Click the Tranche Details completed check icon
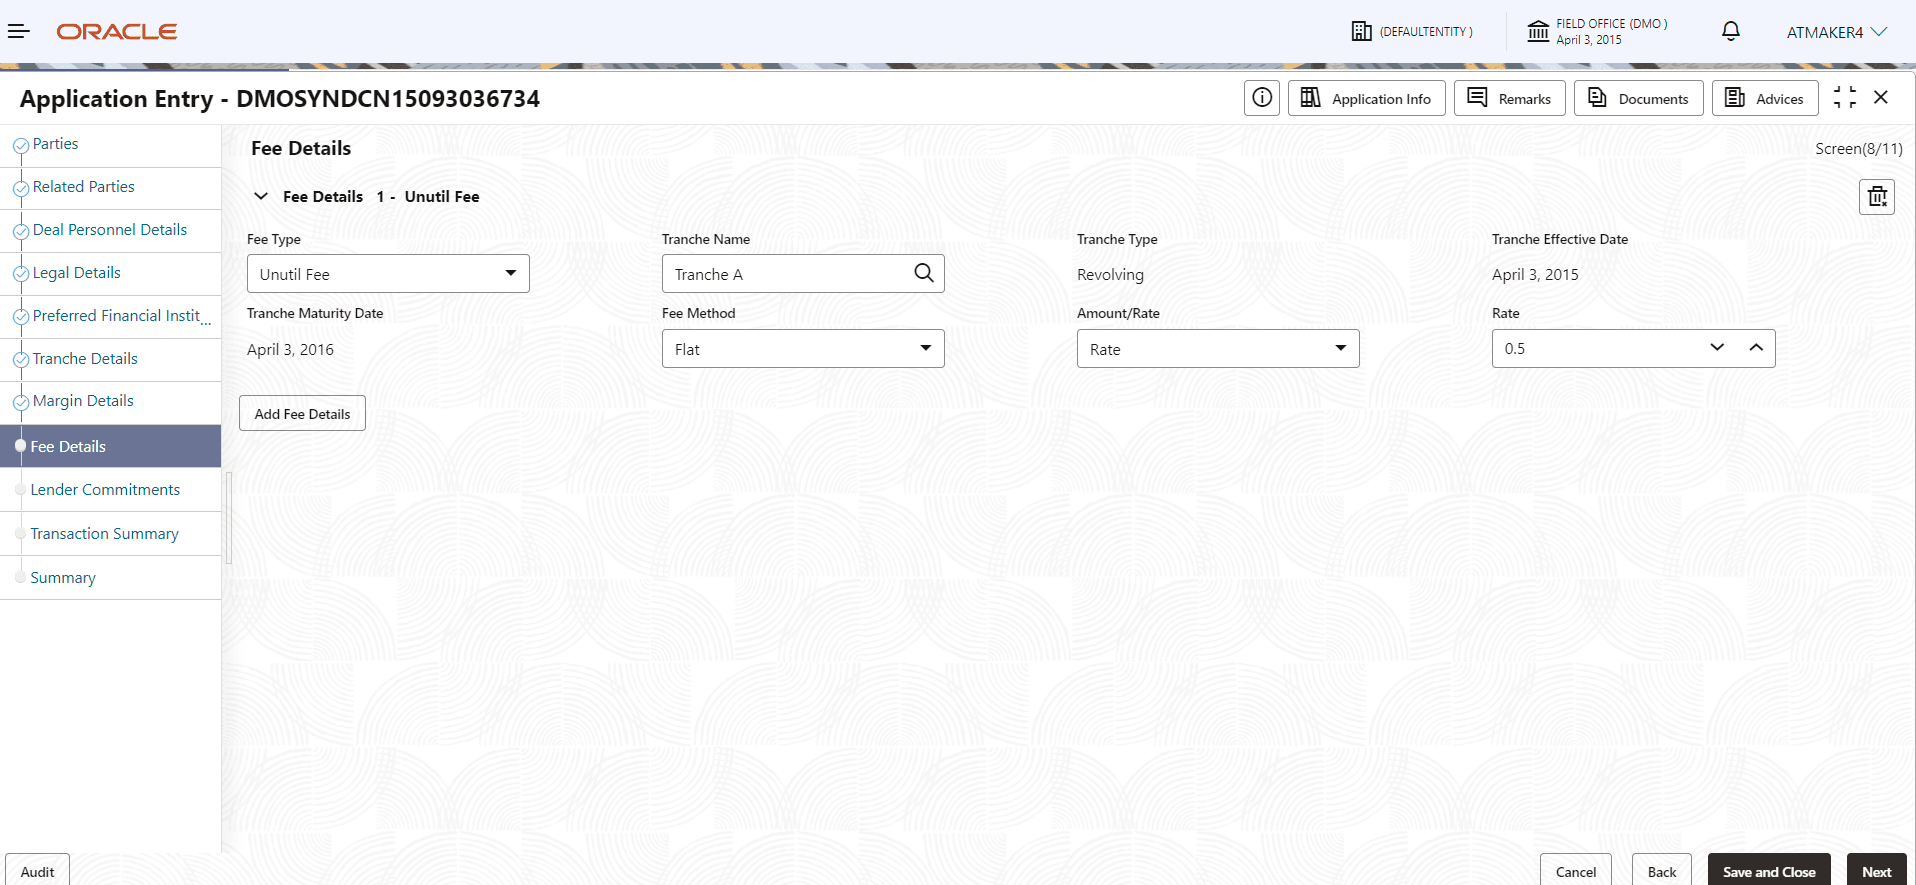 [x=21, y=360]
